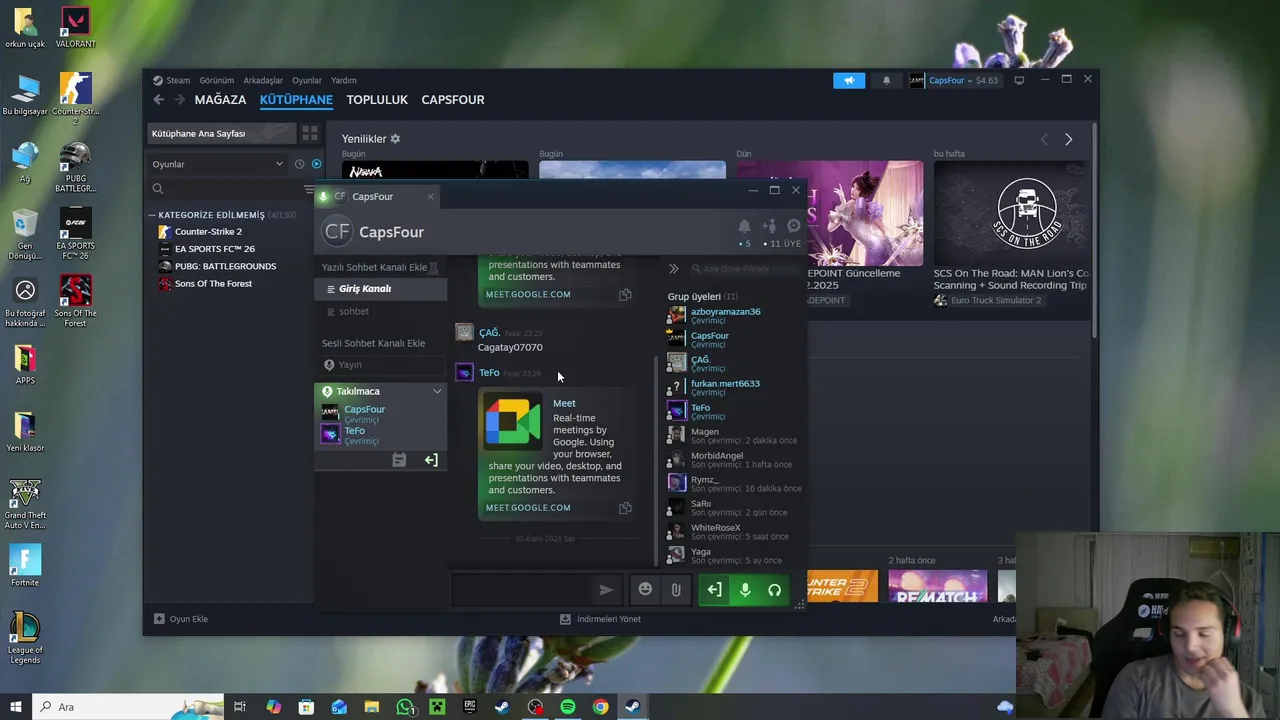Sort library by recent activity clock icon
Viewport: 1280px width, 720px height.
pos(299,164)
